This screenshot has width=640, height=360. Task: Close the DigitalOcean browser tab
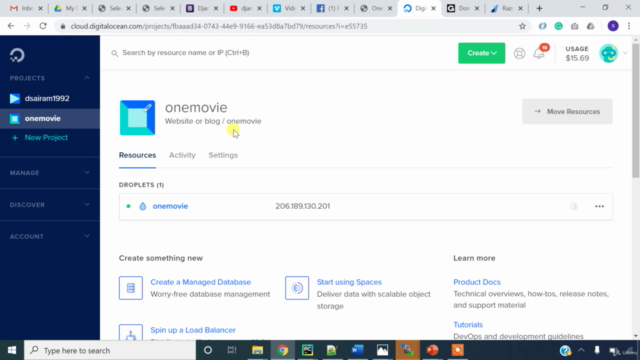pyautogui.click(x=433, y=8)
